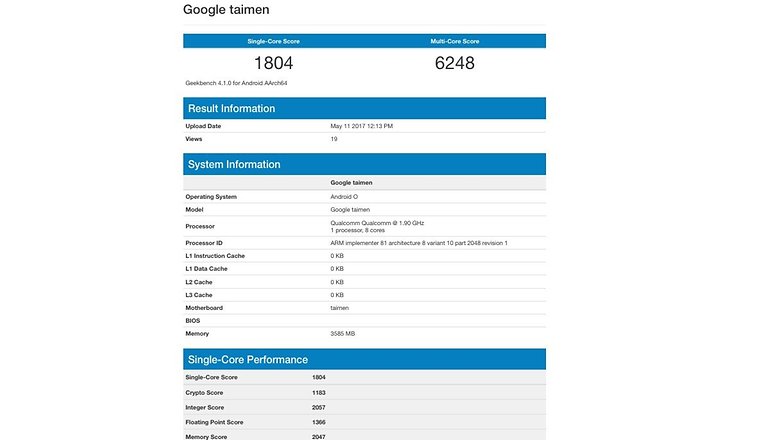Click the Operating System value Android O

point(344,197)
